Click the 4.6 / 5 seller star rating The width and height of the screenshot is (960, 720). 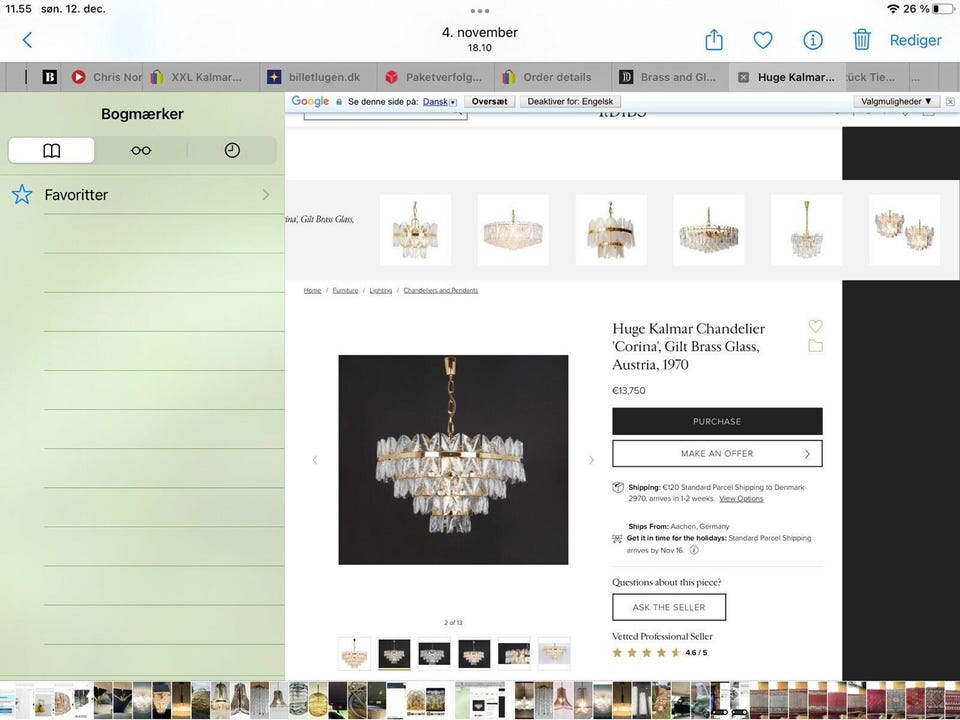pyautogui.click(x=660, y=653)
